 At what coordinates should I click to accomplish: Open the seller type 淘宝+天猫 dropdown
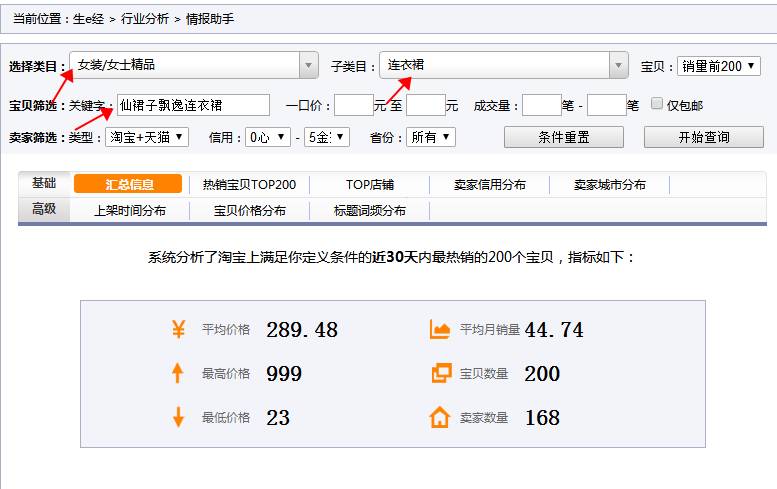coord(147,137)
